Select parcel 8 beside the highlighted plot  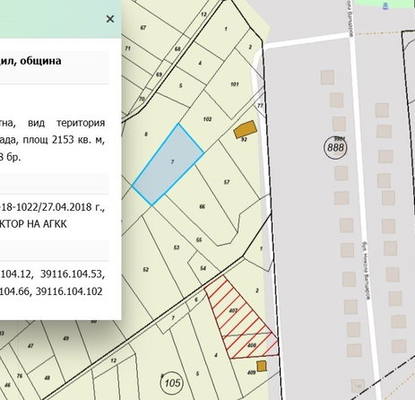(146, 134)
